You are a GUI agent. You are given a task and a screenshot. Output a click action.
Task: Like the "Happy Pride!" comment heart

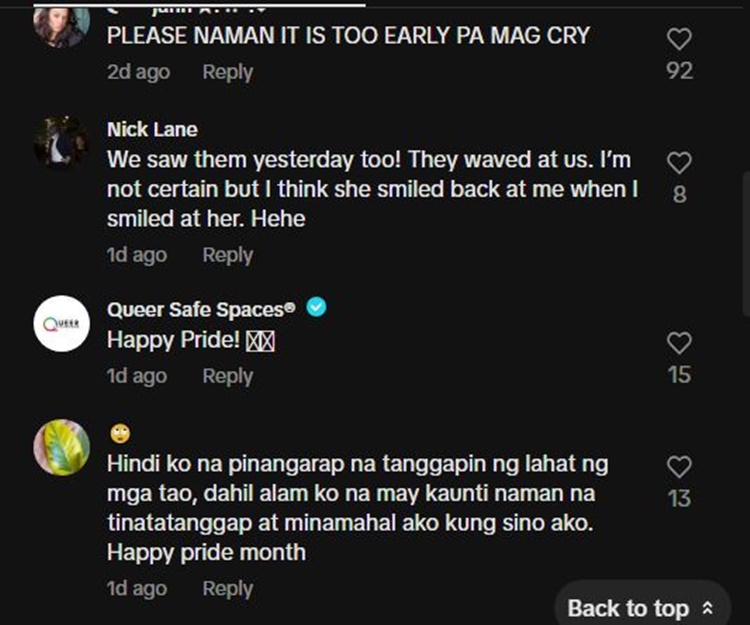pos(679,343)
